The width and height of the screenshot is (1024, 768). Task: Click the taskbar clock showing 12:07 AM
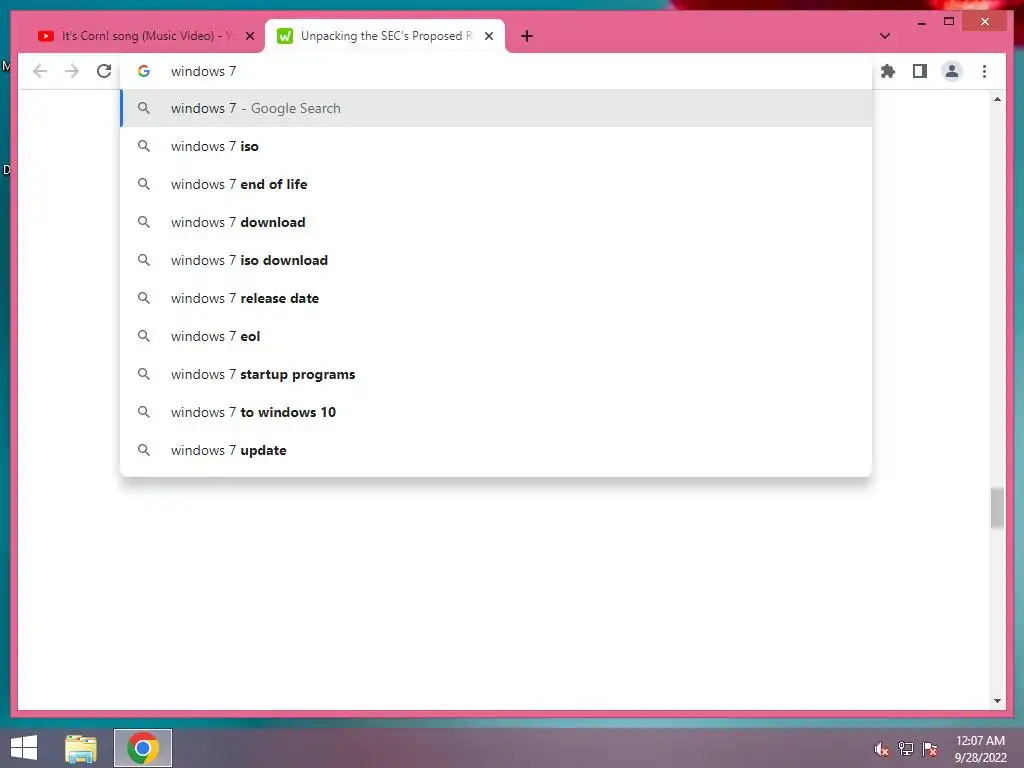coord(980,749)
